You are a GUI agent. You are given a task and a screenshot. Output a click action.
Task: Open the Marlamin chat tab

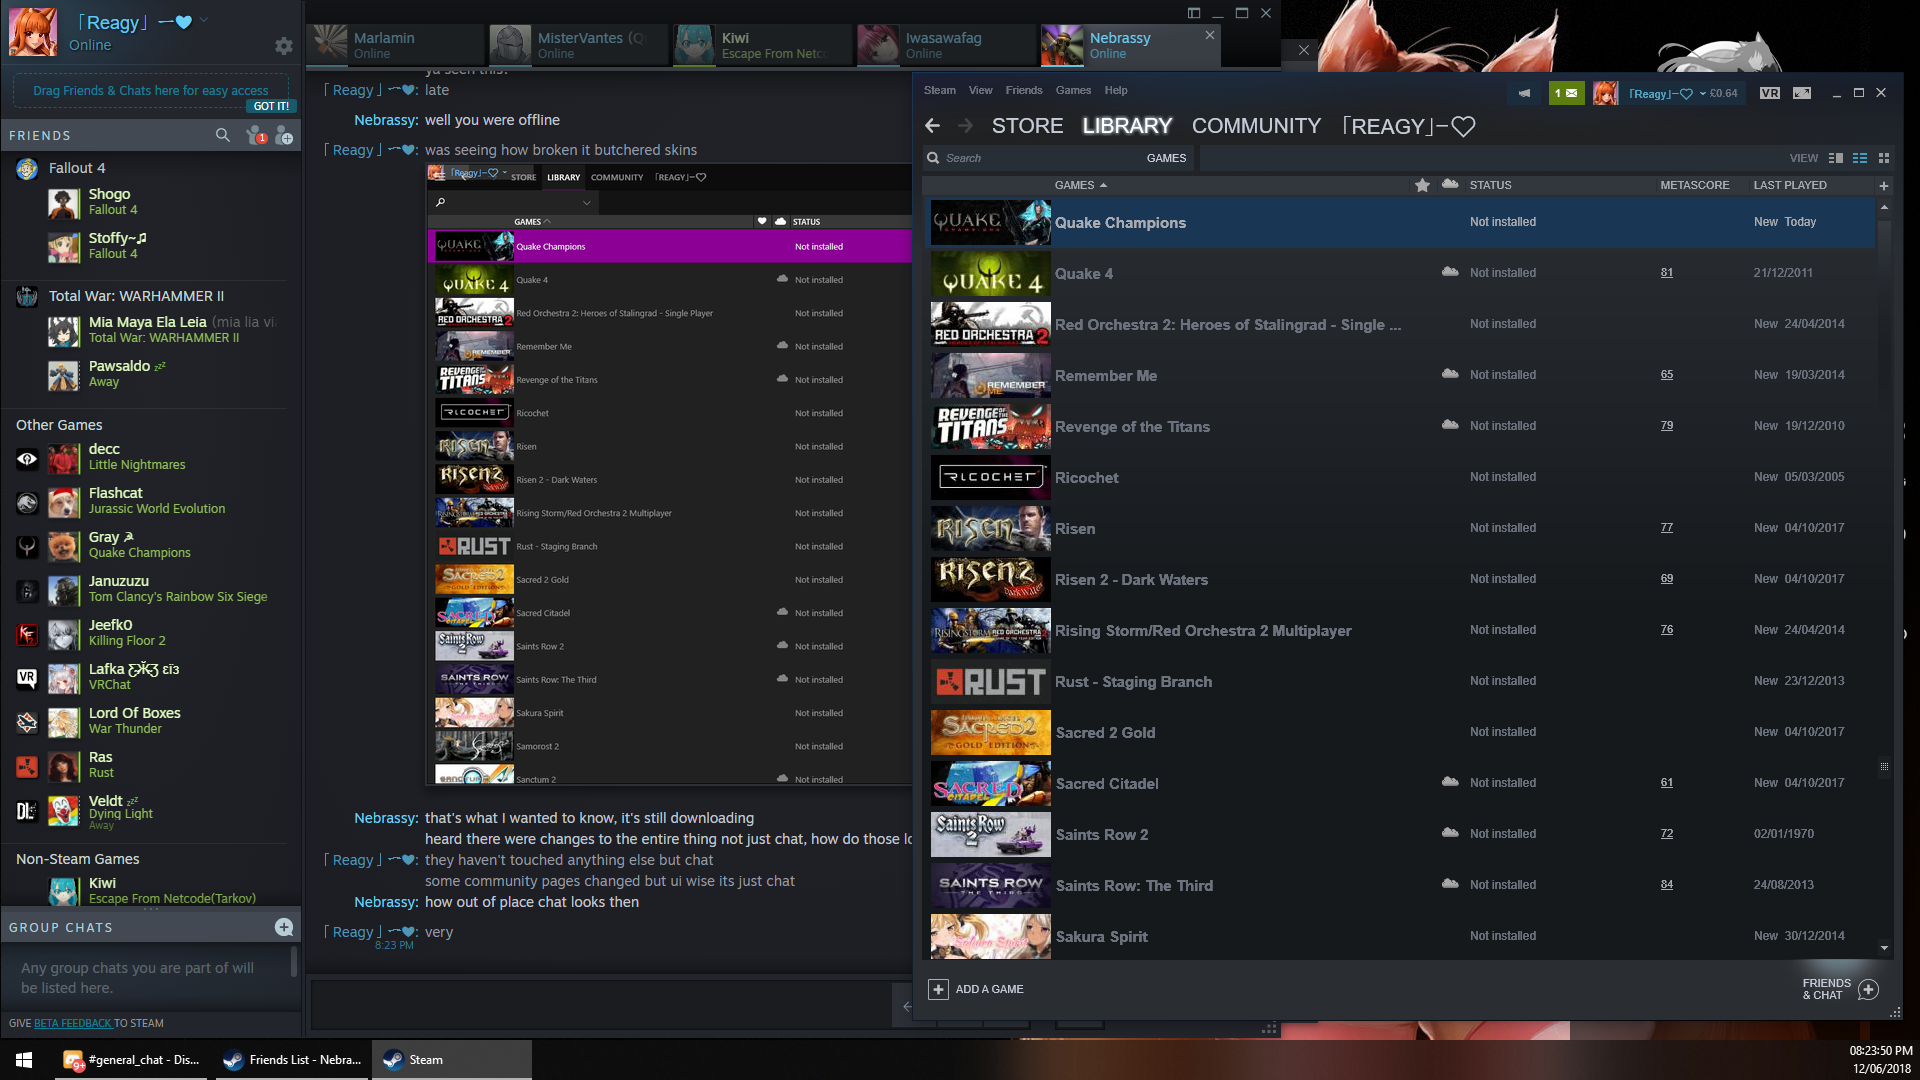395,45
